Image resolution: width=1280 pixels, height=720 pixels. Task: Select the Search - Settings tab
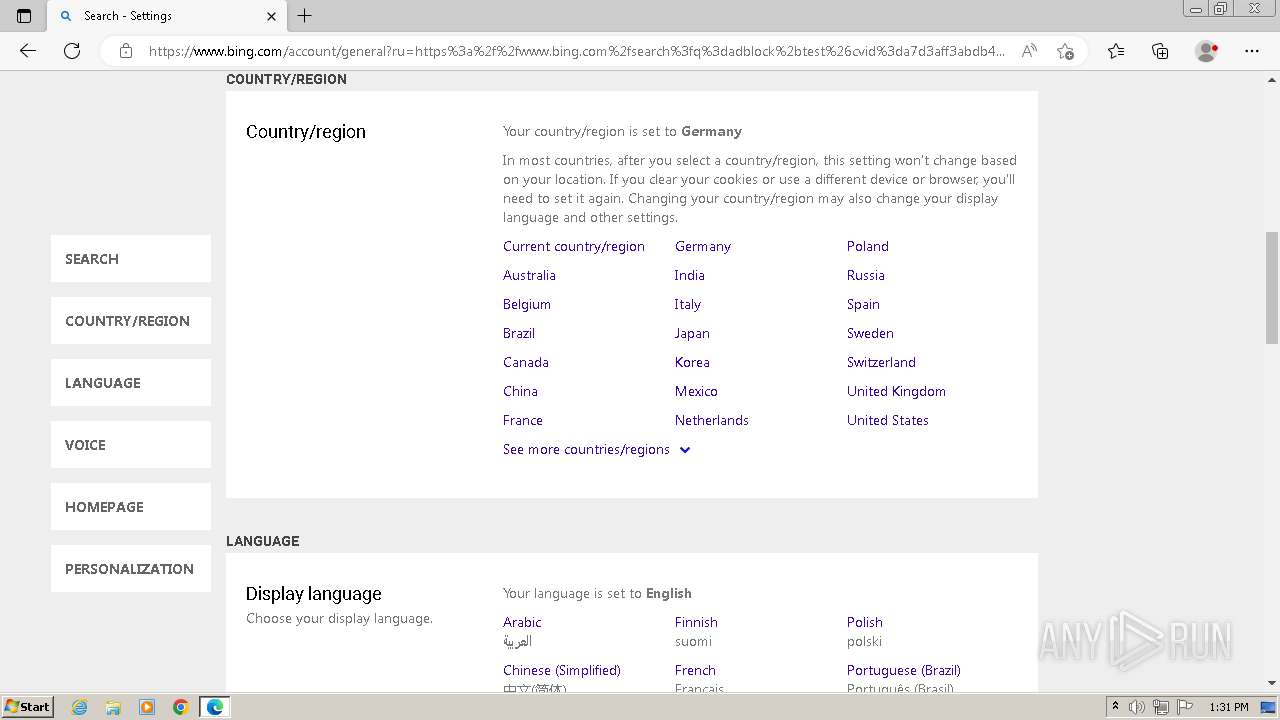click(167, 16)
